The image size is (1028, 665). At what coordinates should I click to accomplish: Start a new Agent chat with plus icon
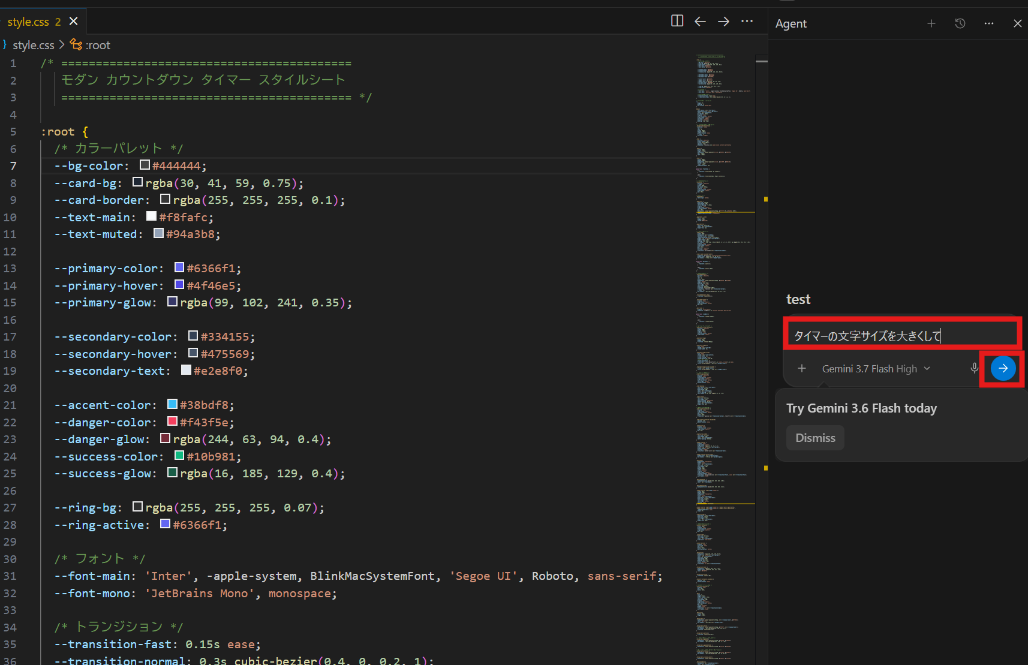click(931, 24)
